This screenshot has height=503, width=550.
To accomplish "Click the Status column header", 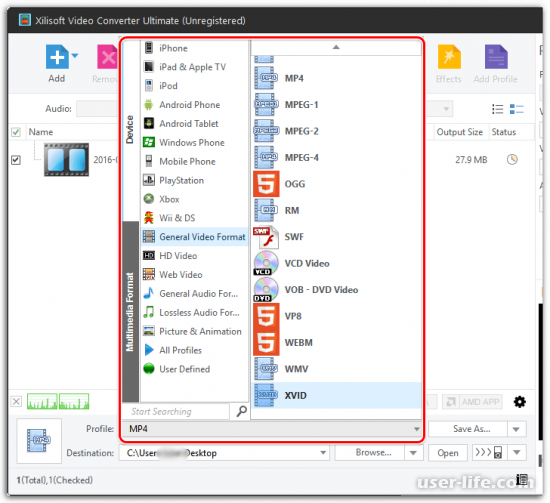I will (x=504, y=132).
